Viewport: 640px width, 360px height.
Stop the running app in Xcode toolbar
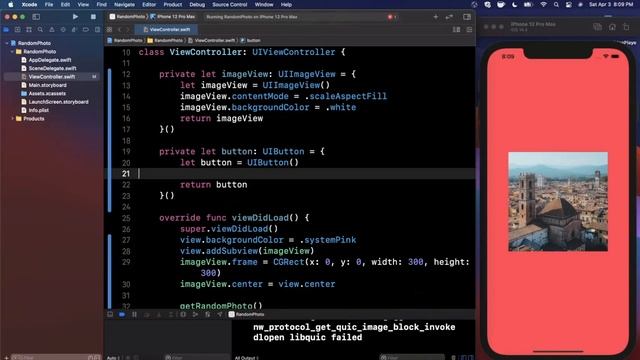coord(93,17)
